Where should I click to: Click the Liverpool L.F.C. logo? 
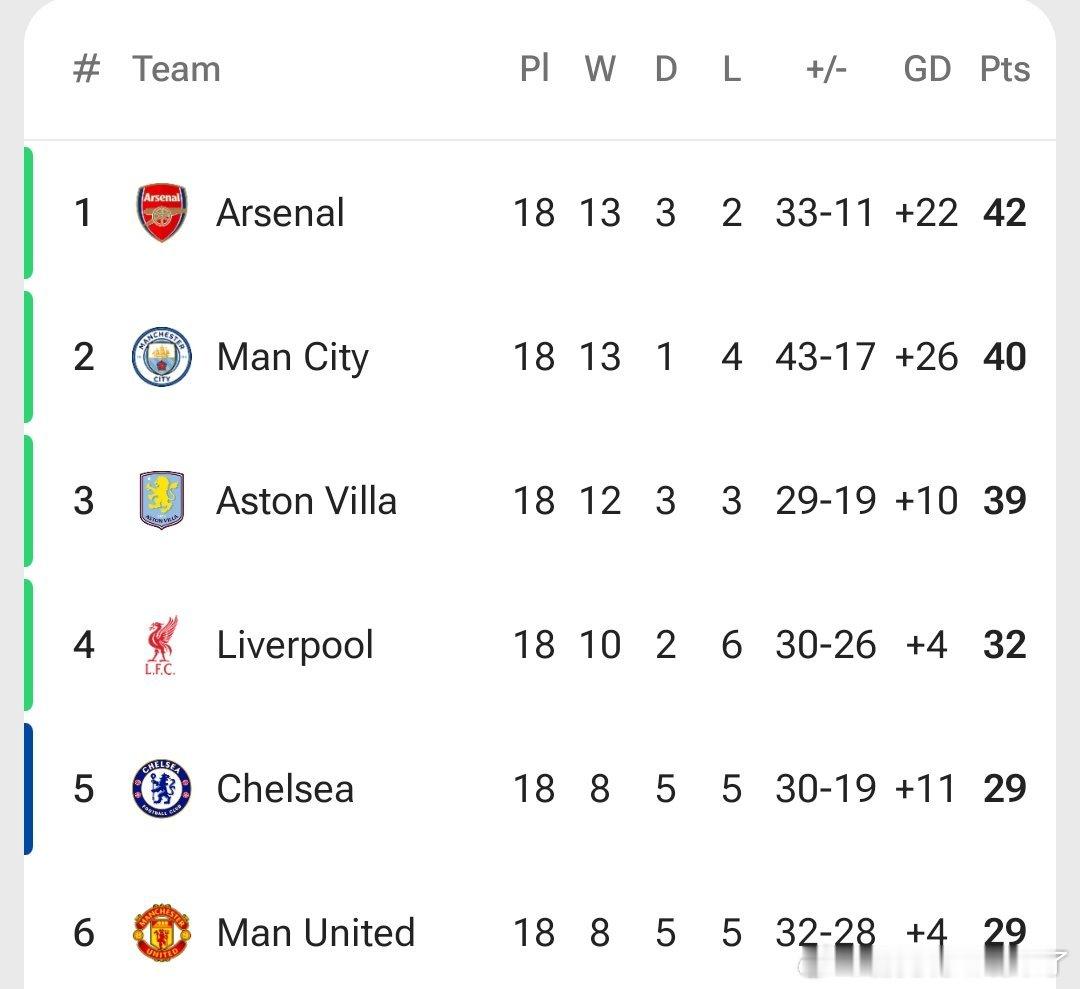(161, 645)
